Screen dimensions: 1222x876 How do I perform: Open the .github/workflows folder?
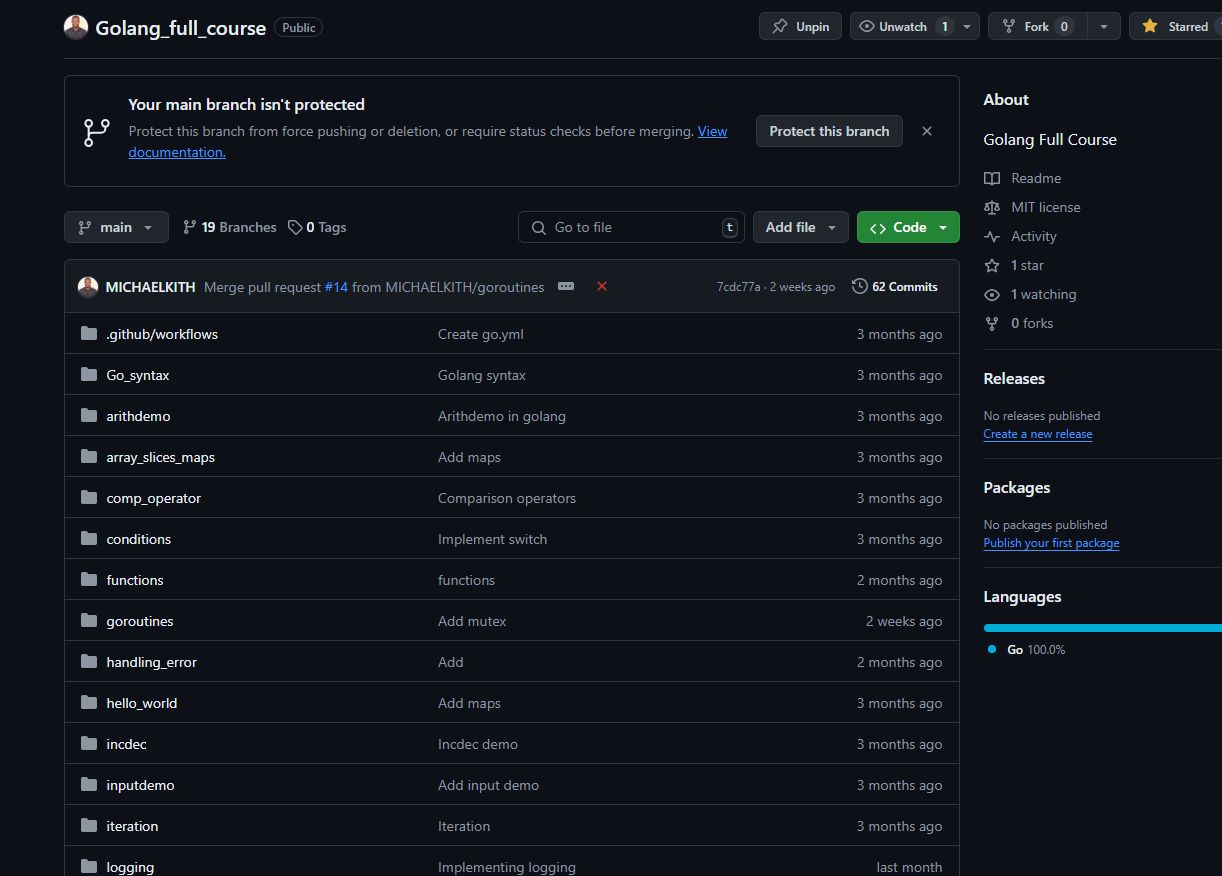162,334
